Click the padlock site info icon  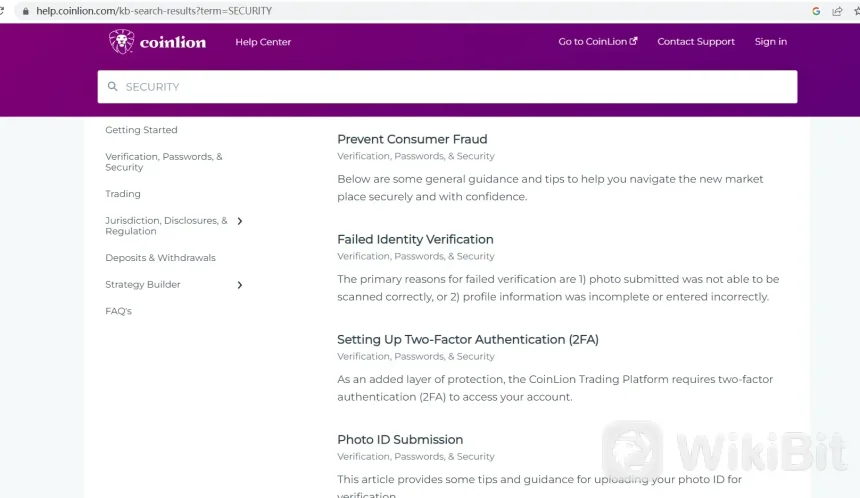tap(26, 11)
